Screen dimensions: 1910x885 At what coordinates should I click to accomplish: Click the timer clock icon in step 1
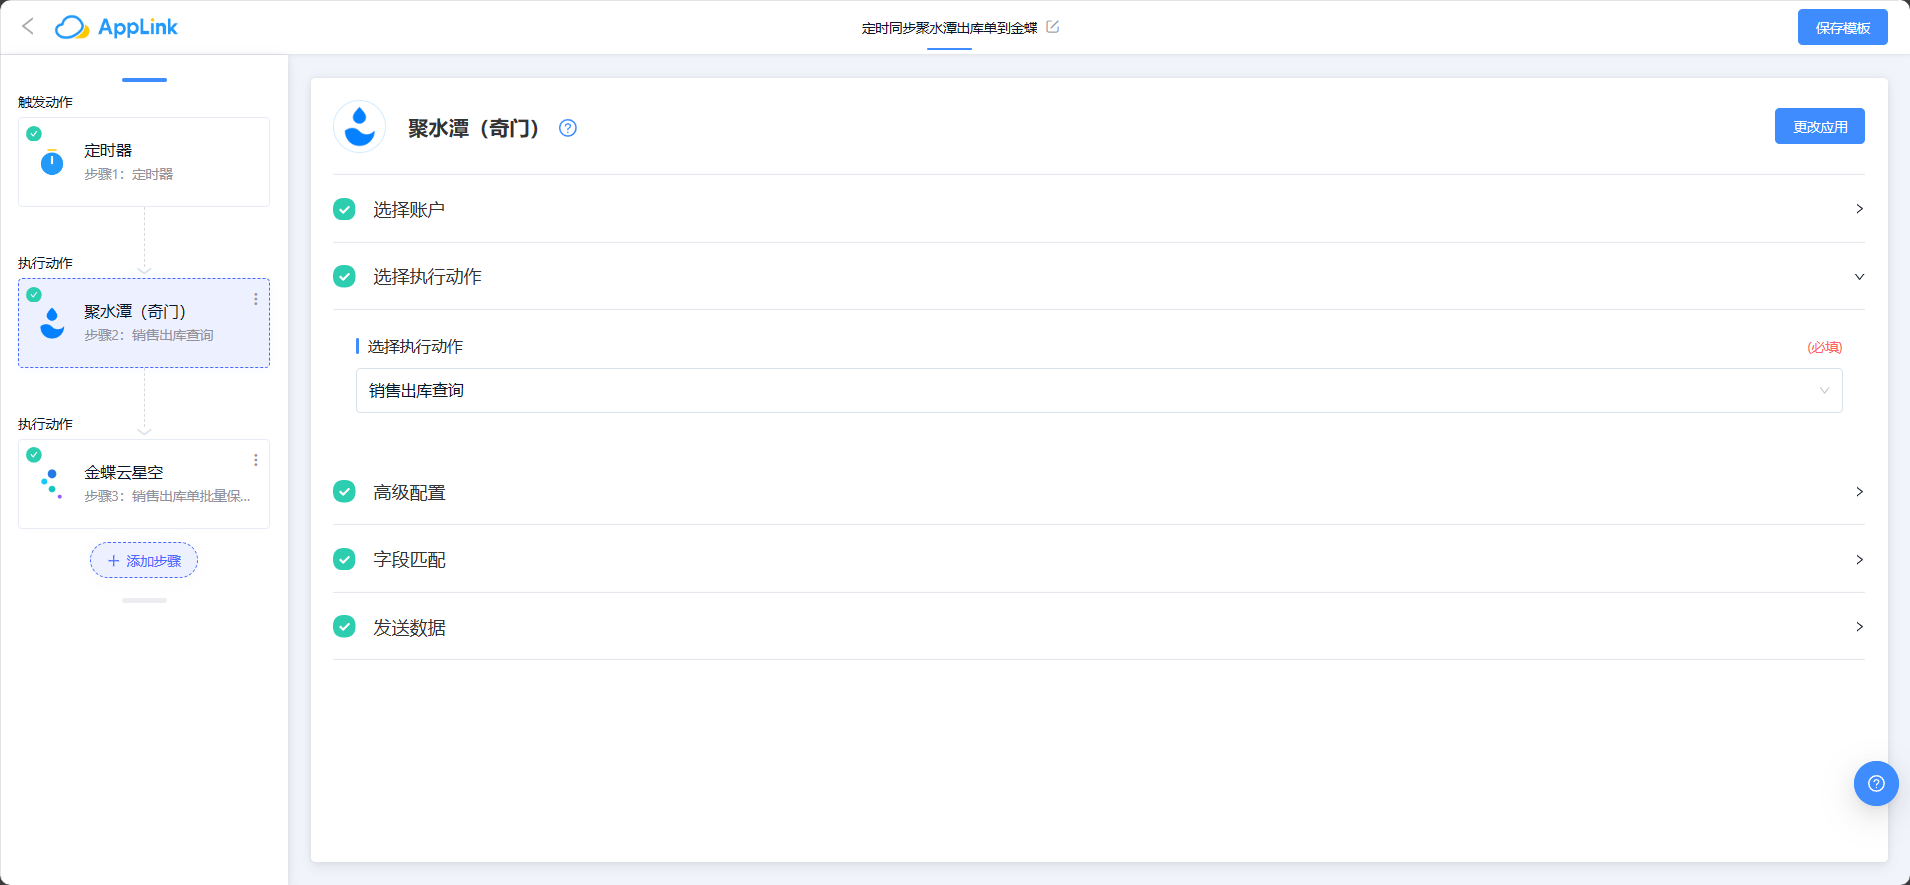[x=52, y=162]
